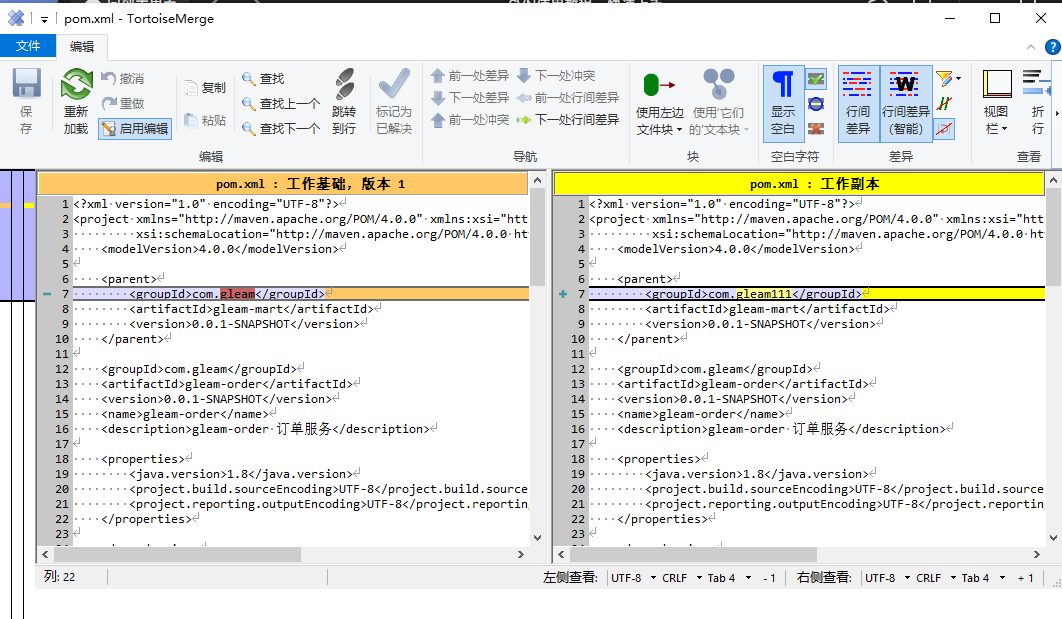Click right line 14 version 0.0.1-SNAPSHOT
Image resolution: width=1062 pixels, height=619 pixels.
(733, 399)
